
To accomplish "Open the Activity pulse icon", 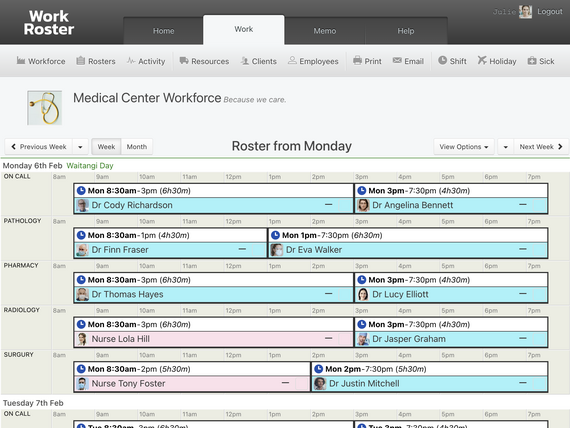I will pyautogui.click(x=131, y=61).
